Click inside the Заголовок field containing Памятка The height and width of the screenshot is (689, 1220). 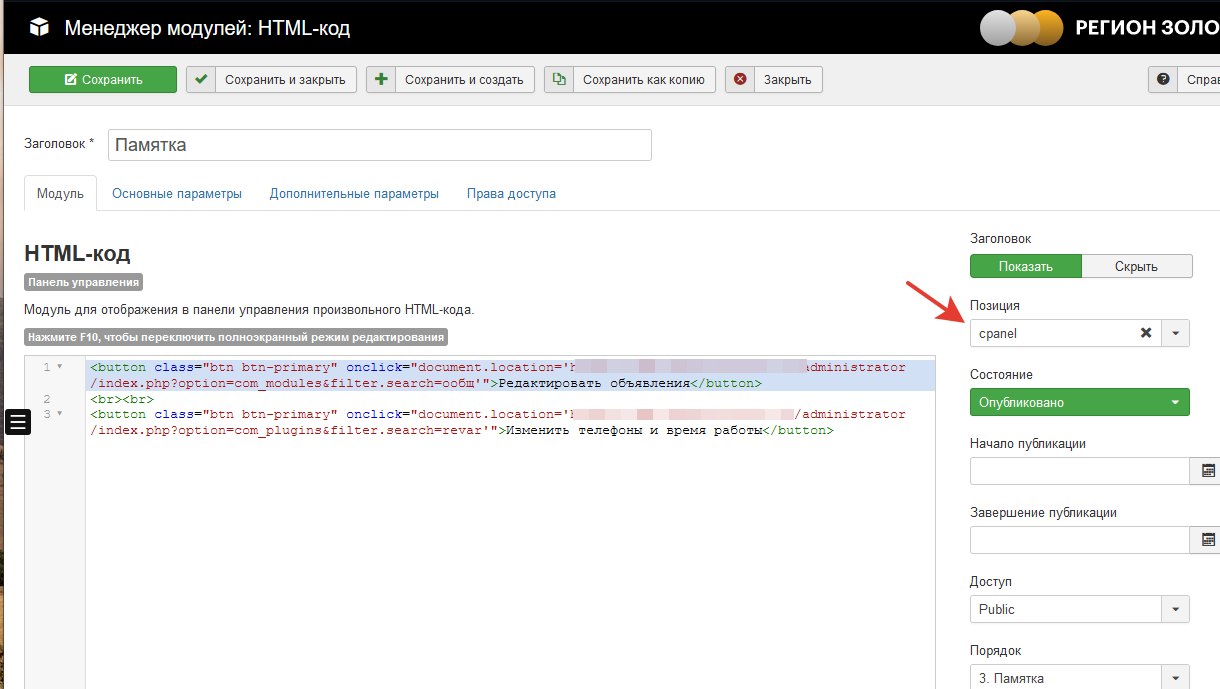(x=380, y=145)
